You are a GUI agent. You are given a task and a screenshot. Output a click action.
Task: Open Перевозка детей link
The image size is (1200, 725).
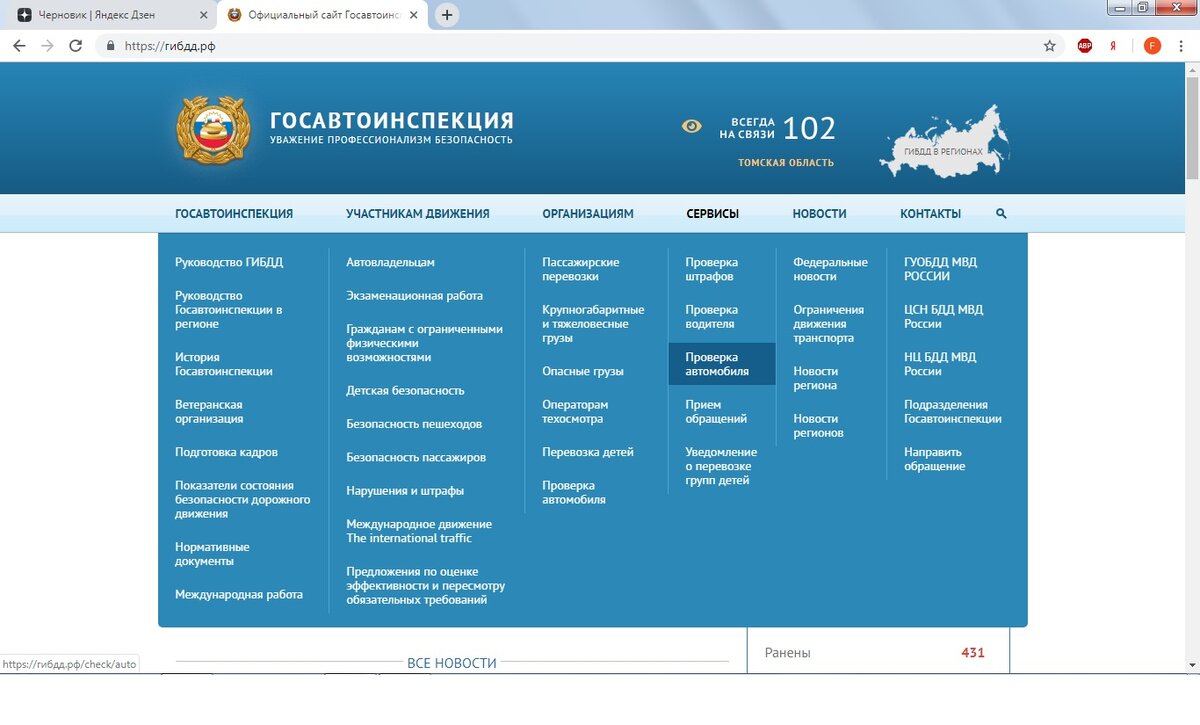pos(588,452)
